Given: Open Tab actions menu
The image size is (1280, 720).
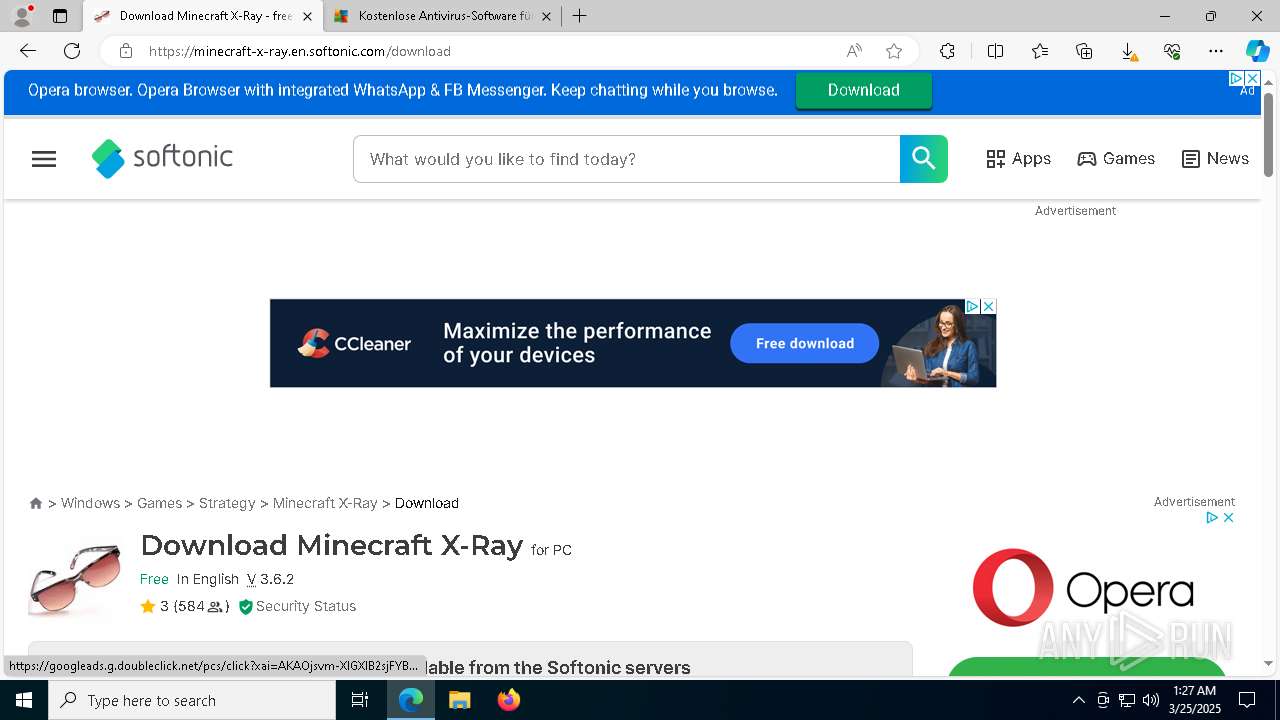Looking at the screenshot, I should pos(60,16).
